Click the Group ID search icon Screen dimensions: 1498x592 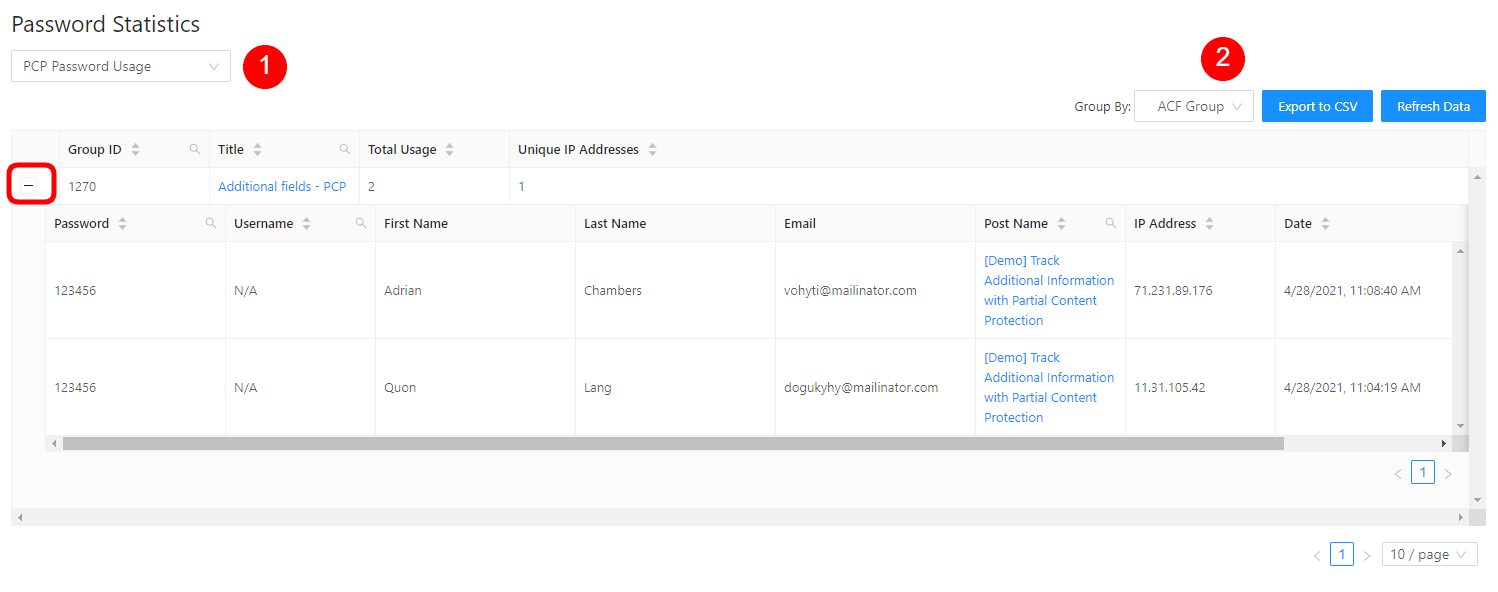(x=195, y=150)
